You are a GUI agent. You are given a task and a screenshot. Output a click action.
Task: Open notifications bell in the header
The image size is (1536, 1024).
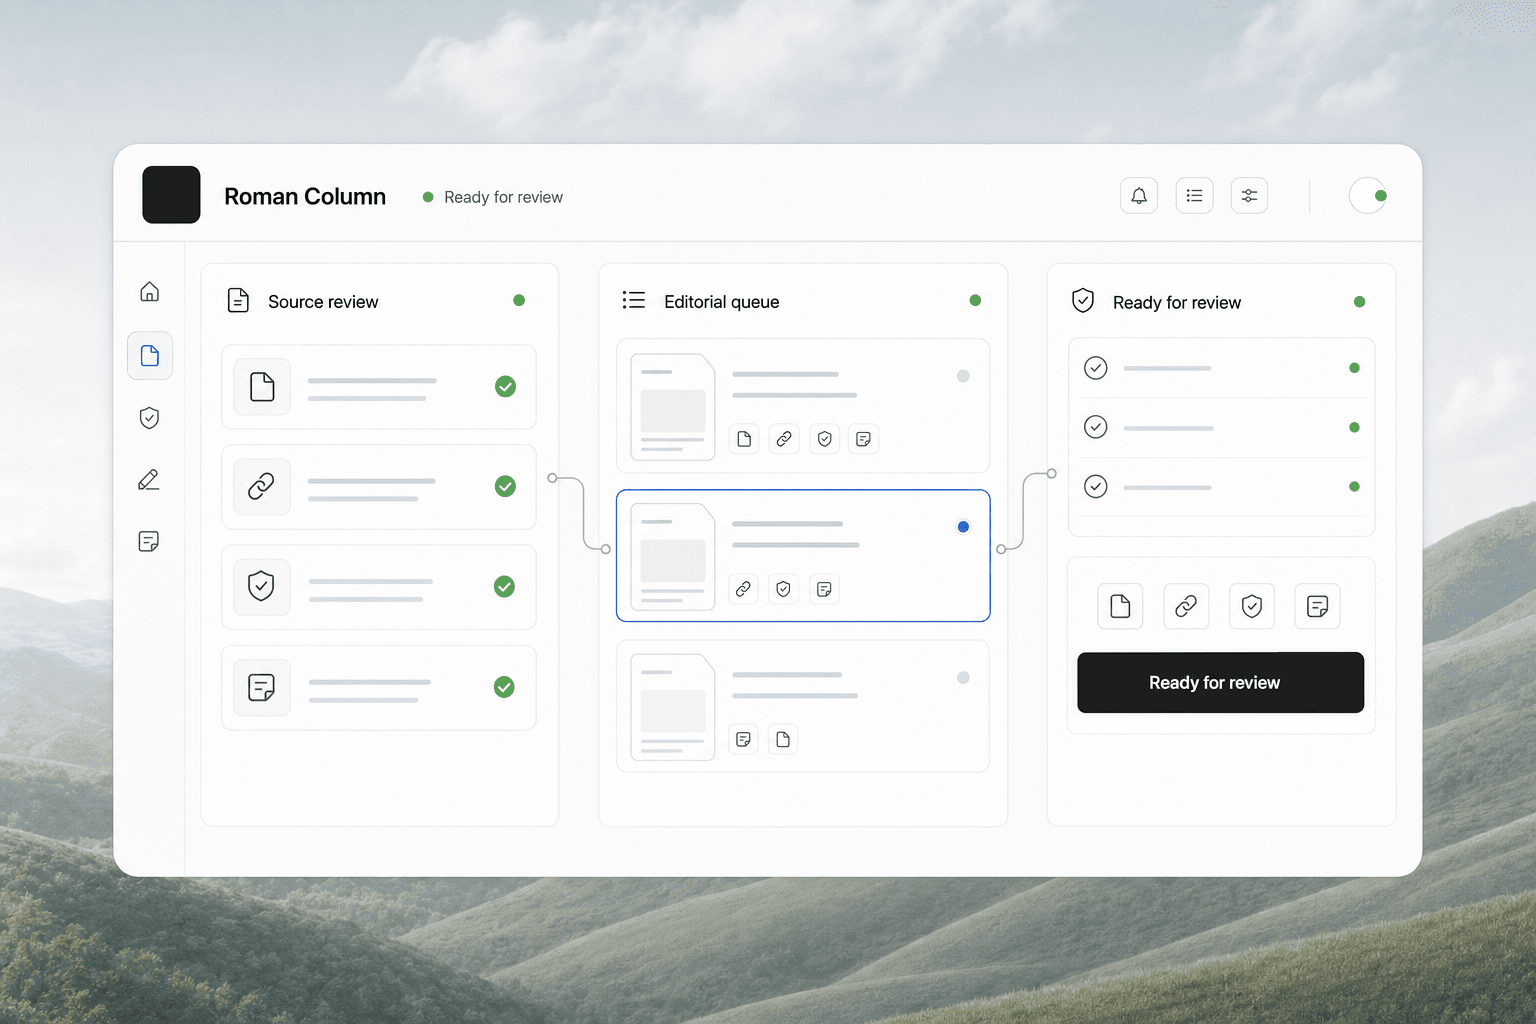pos(1139,196)
